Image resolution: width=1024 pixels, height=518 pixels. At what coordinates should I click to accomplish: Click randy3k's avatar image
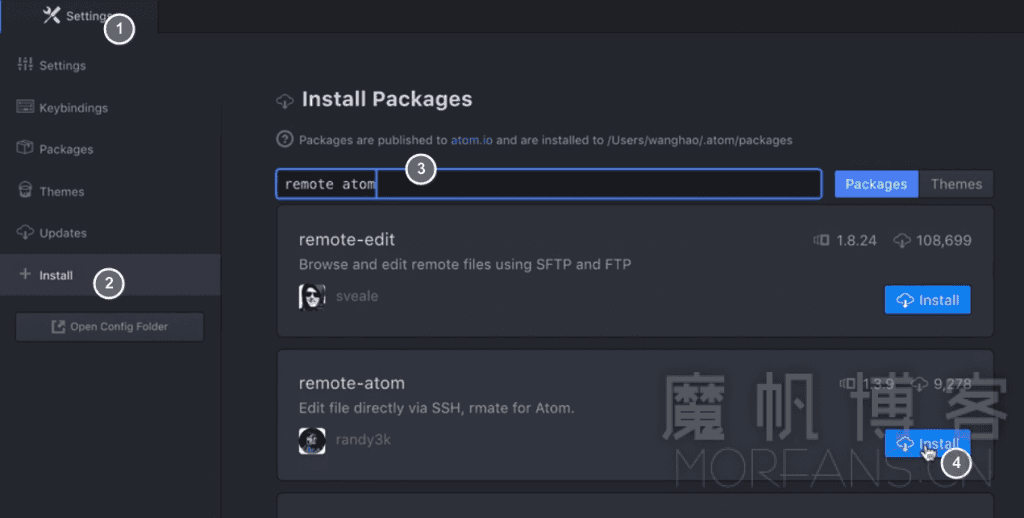[312, 441]
